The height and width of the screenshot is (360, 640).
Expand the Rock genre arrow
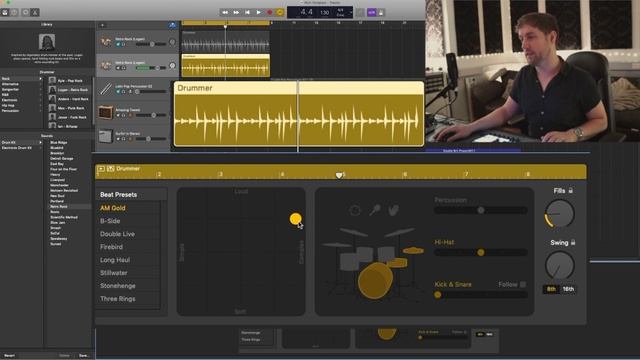coord(40,78)
